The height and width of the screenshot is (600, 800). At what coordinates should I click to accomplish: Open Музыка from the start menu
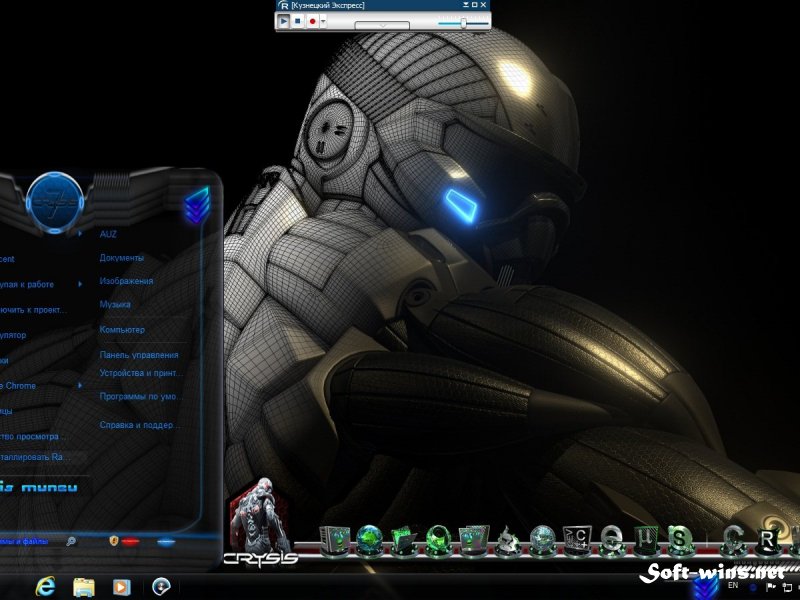point(115,304)
